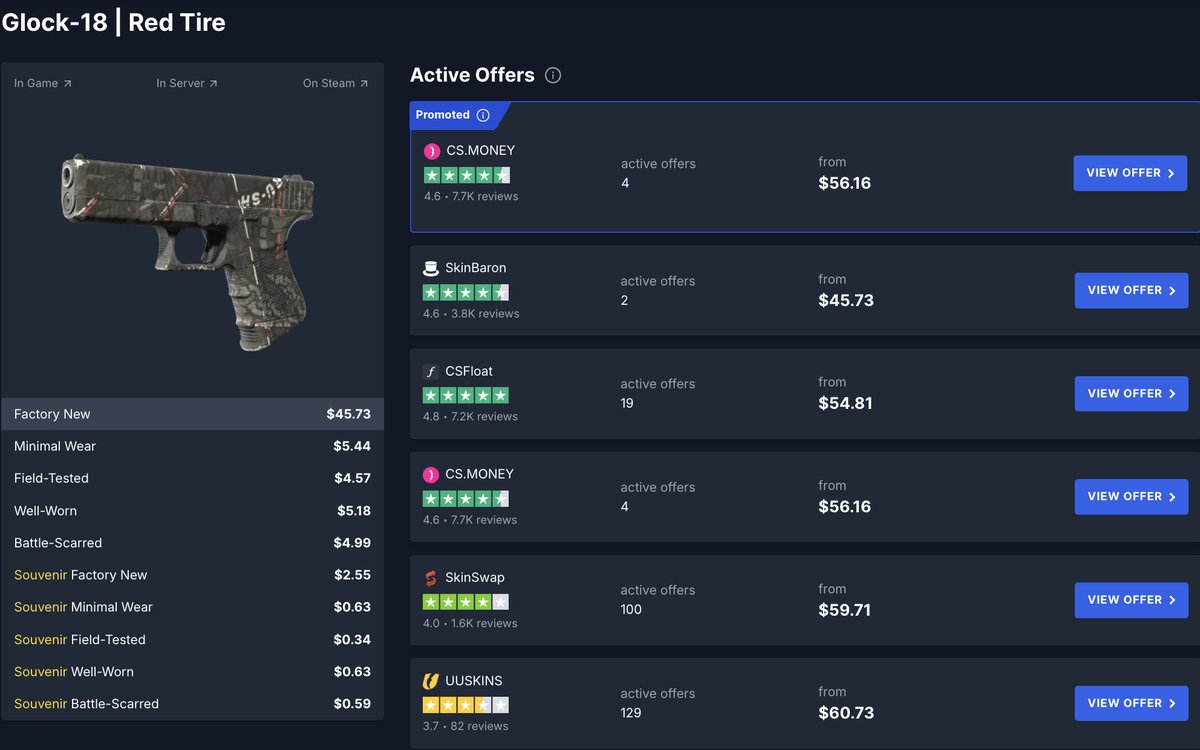1200x750 pixels.
Task: Select the Well-Worn row
Action: [x=192, y=511]
